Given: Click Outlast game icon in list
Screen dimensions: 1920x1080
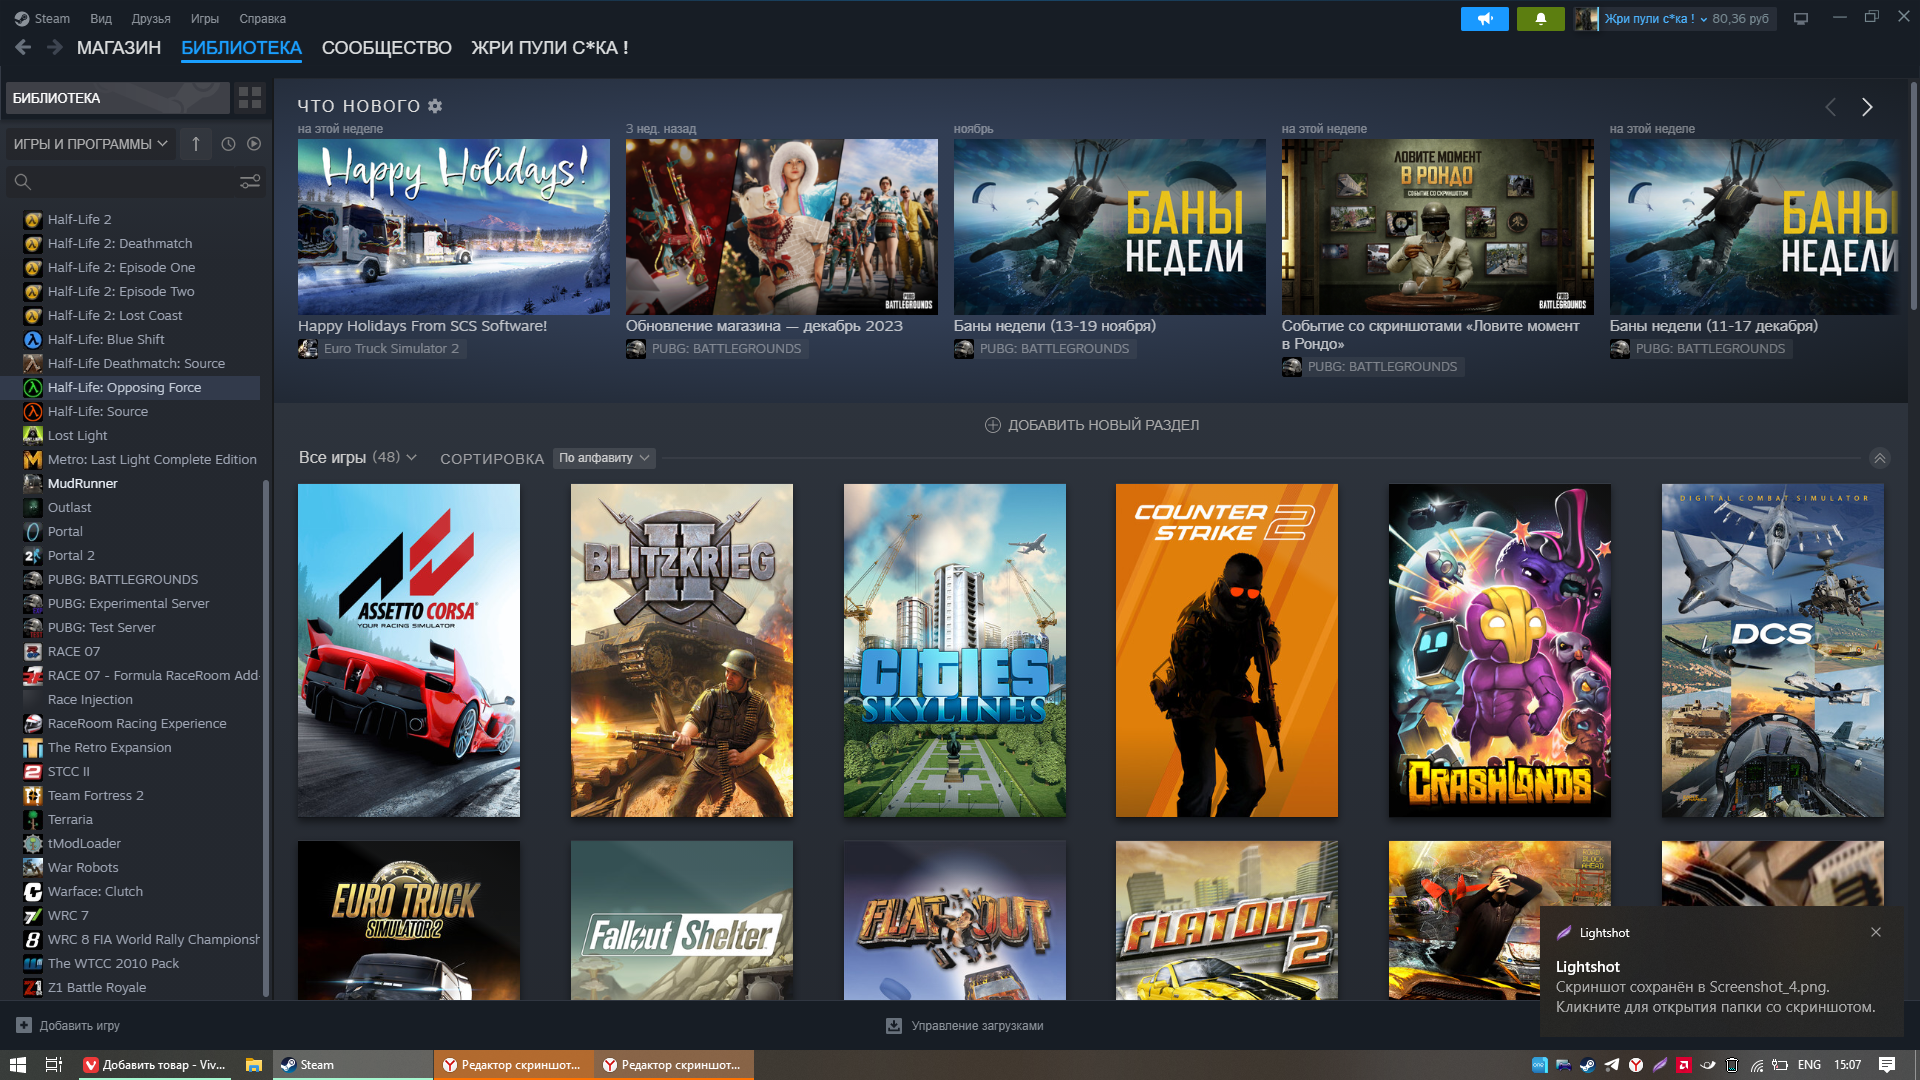Looking at the screenshot, I should point(33,507).
